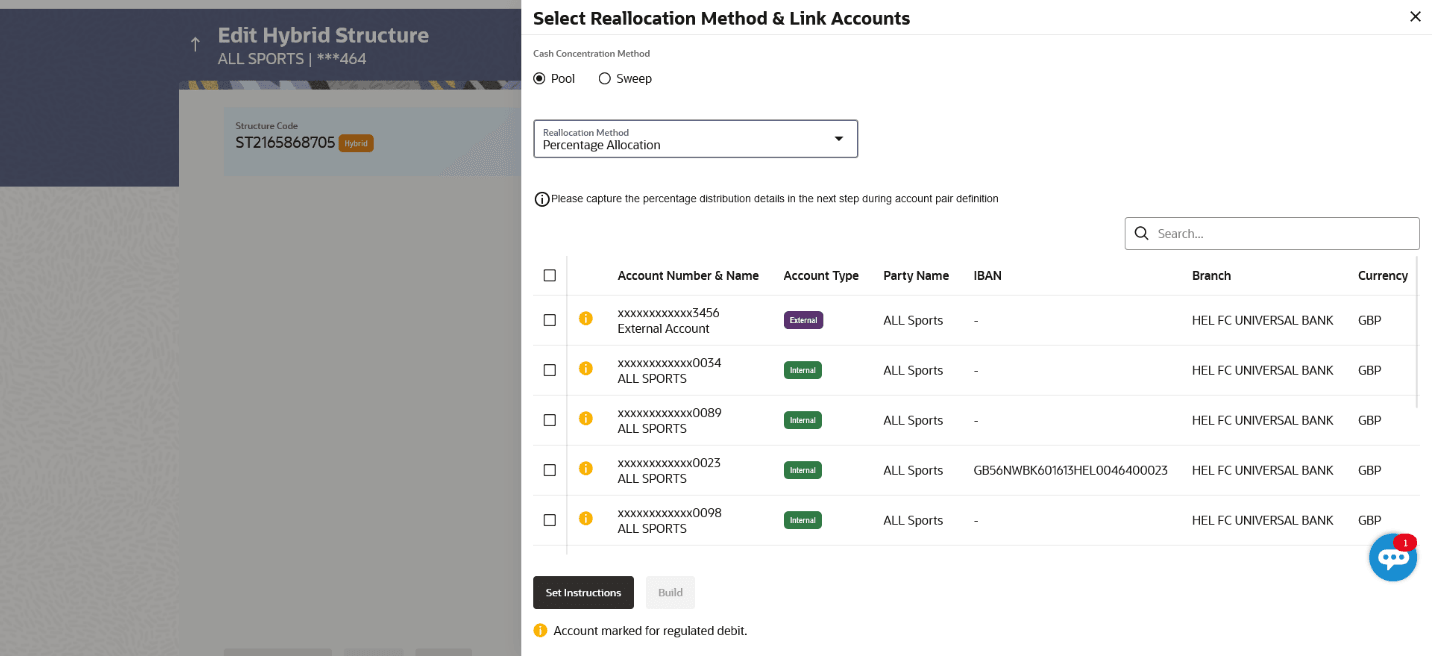Click the chat support bubble icon
This screenshot has height=656, width=1432.
tap(1392, 558)
